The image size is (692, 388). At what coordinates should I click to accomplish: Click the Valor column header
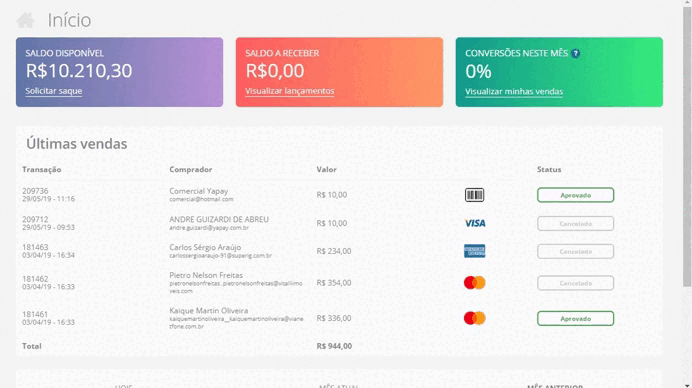(x=327, y=170)
